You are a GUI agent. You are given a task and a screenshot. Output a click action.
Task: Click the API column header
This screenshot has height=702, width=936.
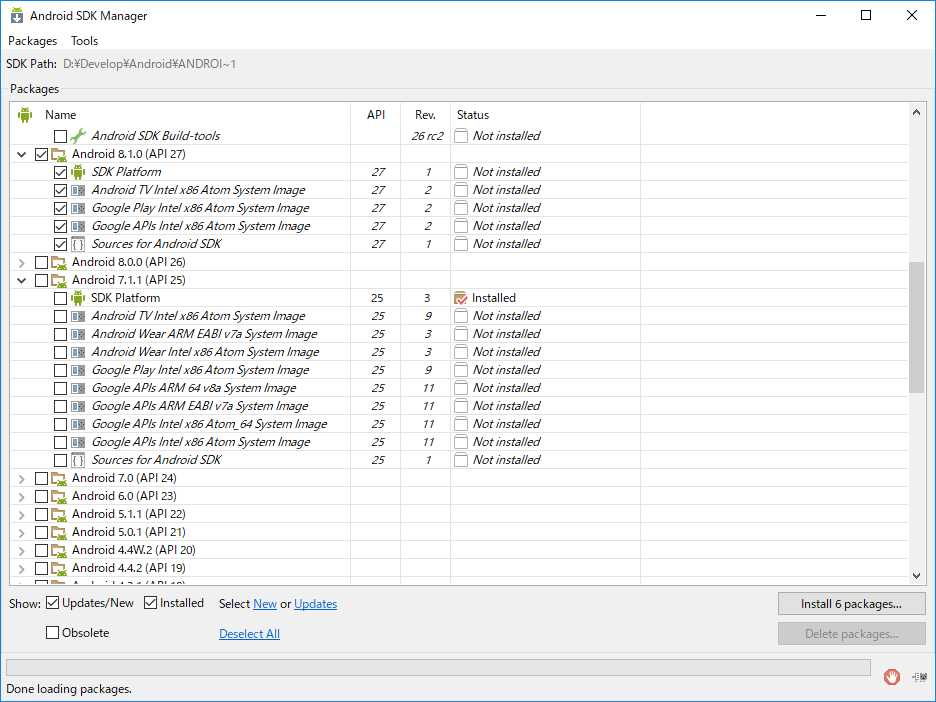(375, 115)
